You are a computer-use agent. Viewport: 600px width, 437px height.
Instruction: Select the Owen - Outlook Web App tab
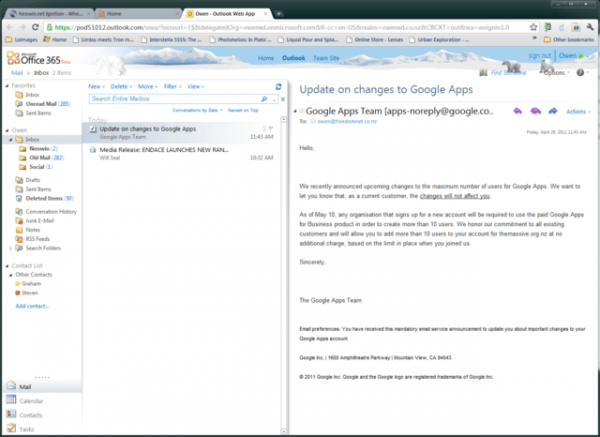coord(228,13)
